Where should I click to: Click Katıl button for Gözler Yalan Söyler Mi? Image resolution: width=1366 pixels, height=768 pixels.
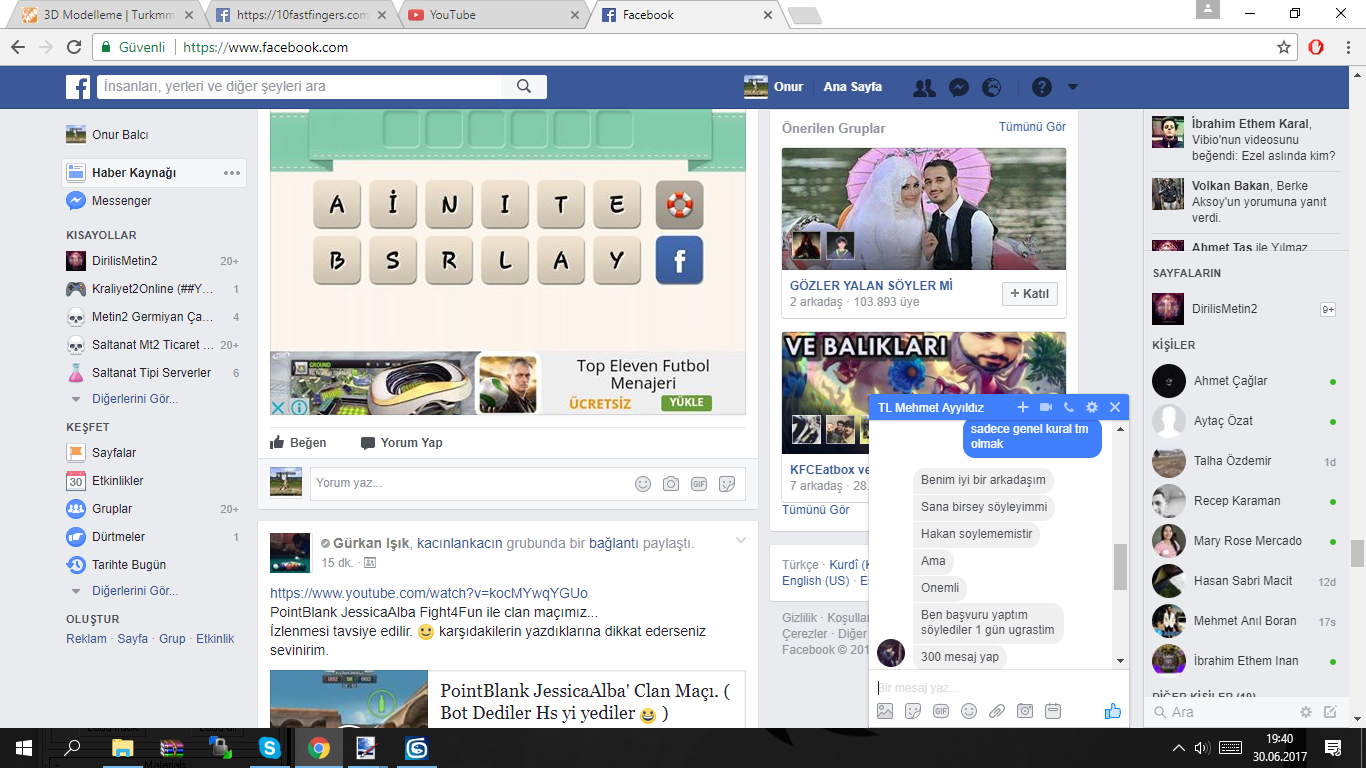1029,294
